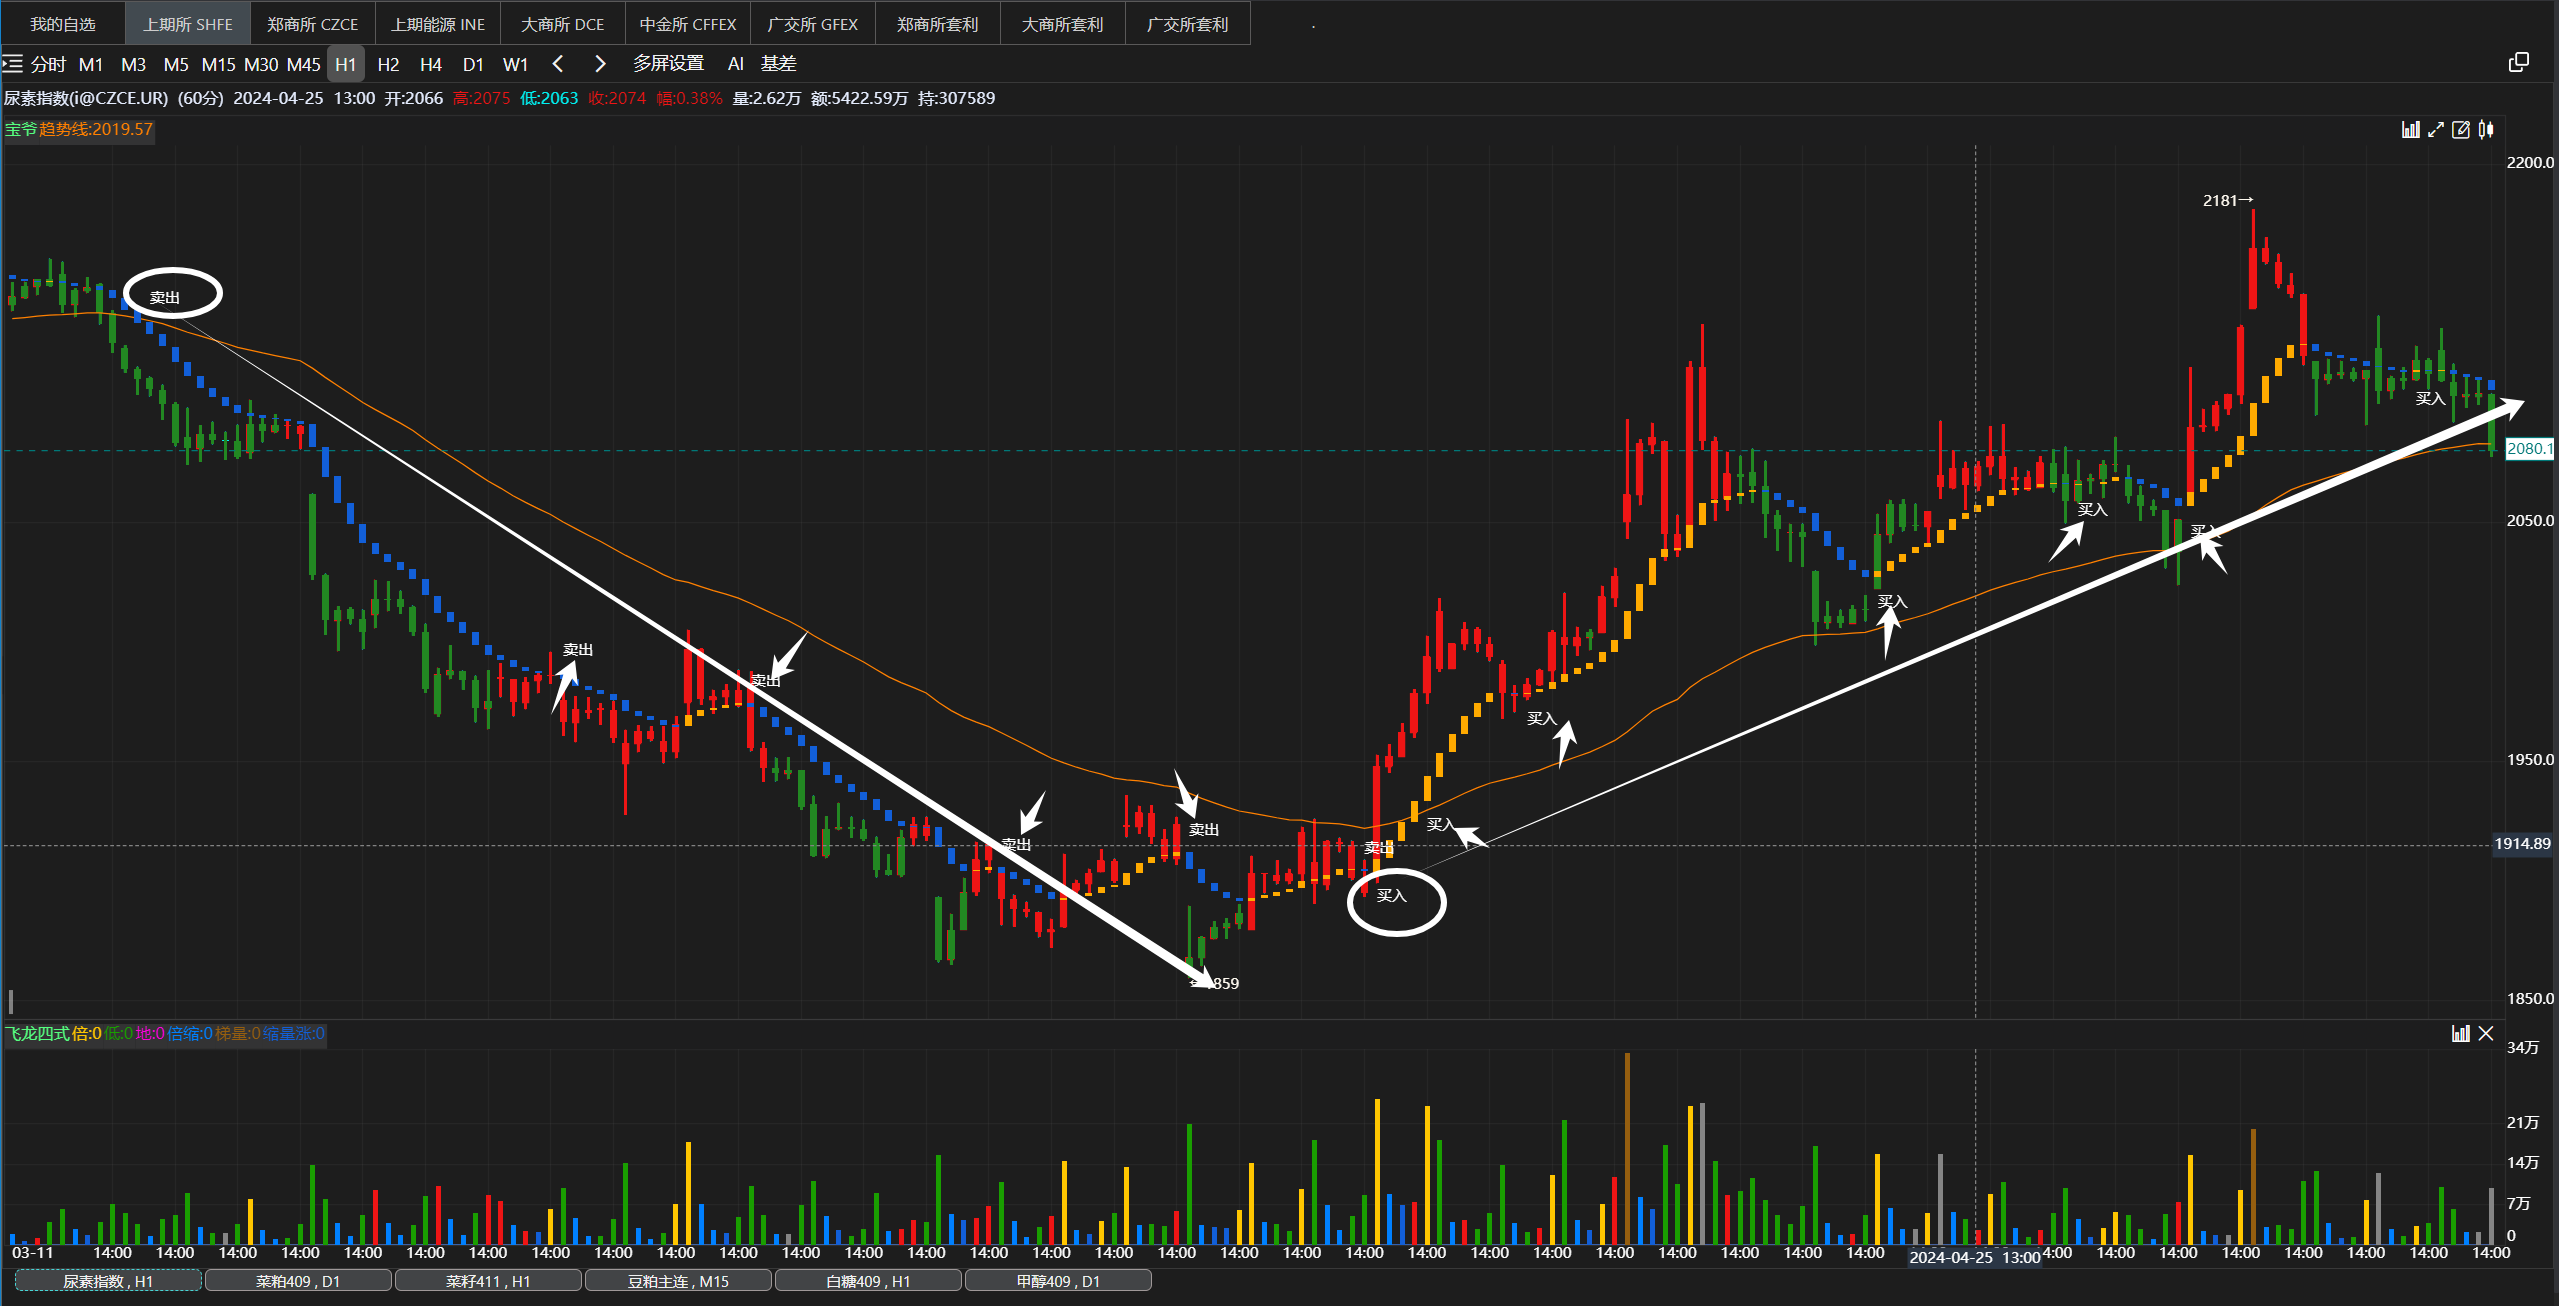The height and width of the screenshot is (1306, 2559).
Task: Click the previous arrow in period toolbar
Action: point(558,64)
